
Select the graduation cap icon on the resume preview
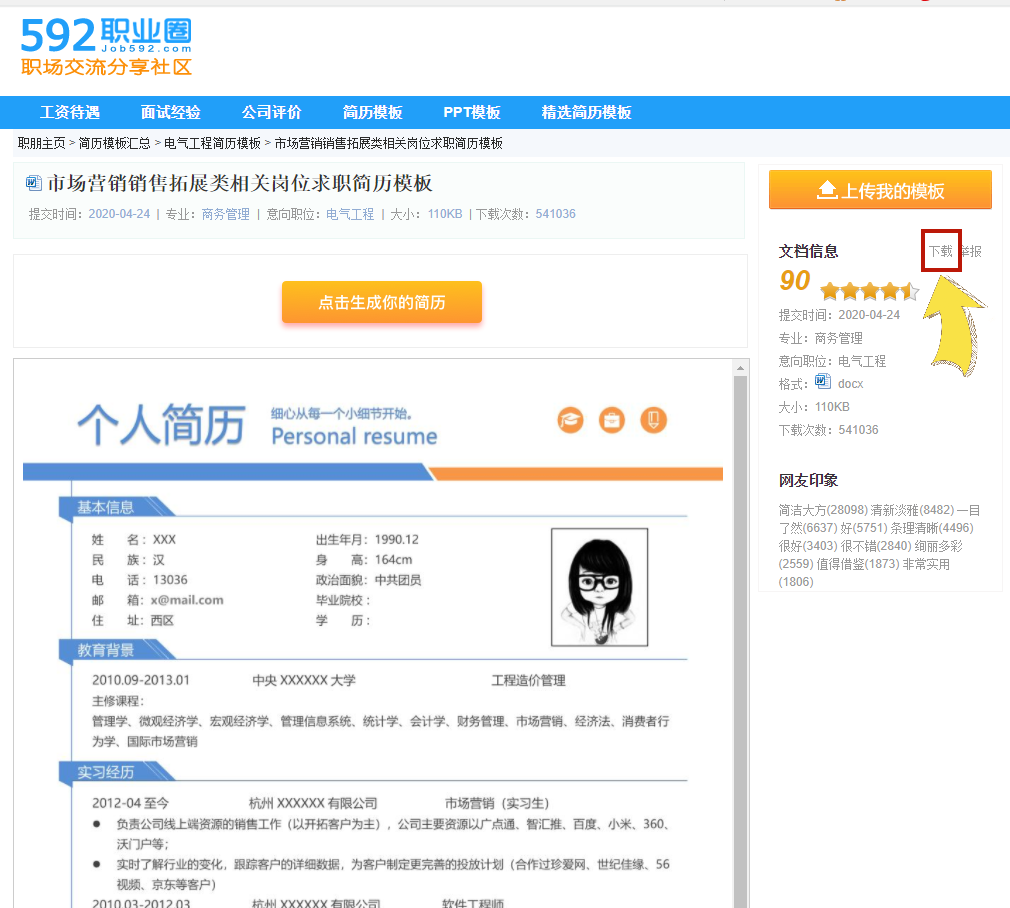[x=570, y=421]
